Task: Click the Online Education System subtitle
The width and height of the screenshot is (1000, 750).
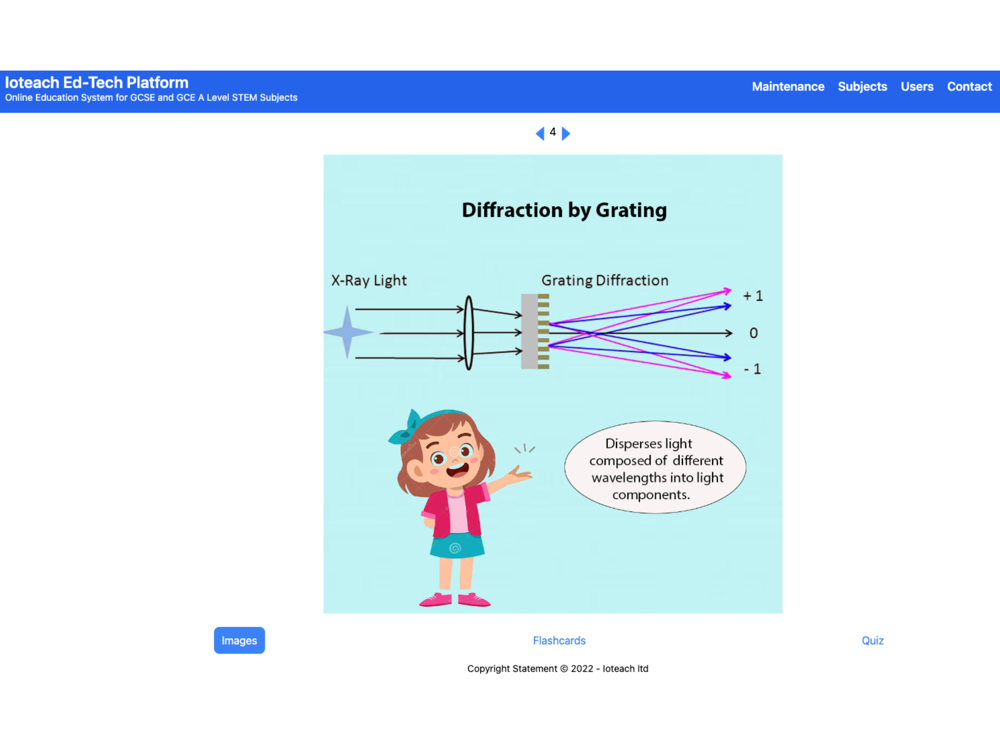Action: point(151,98)
